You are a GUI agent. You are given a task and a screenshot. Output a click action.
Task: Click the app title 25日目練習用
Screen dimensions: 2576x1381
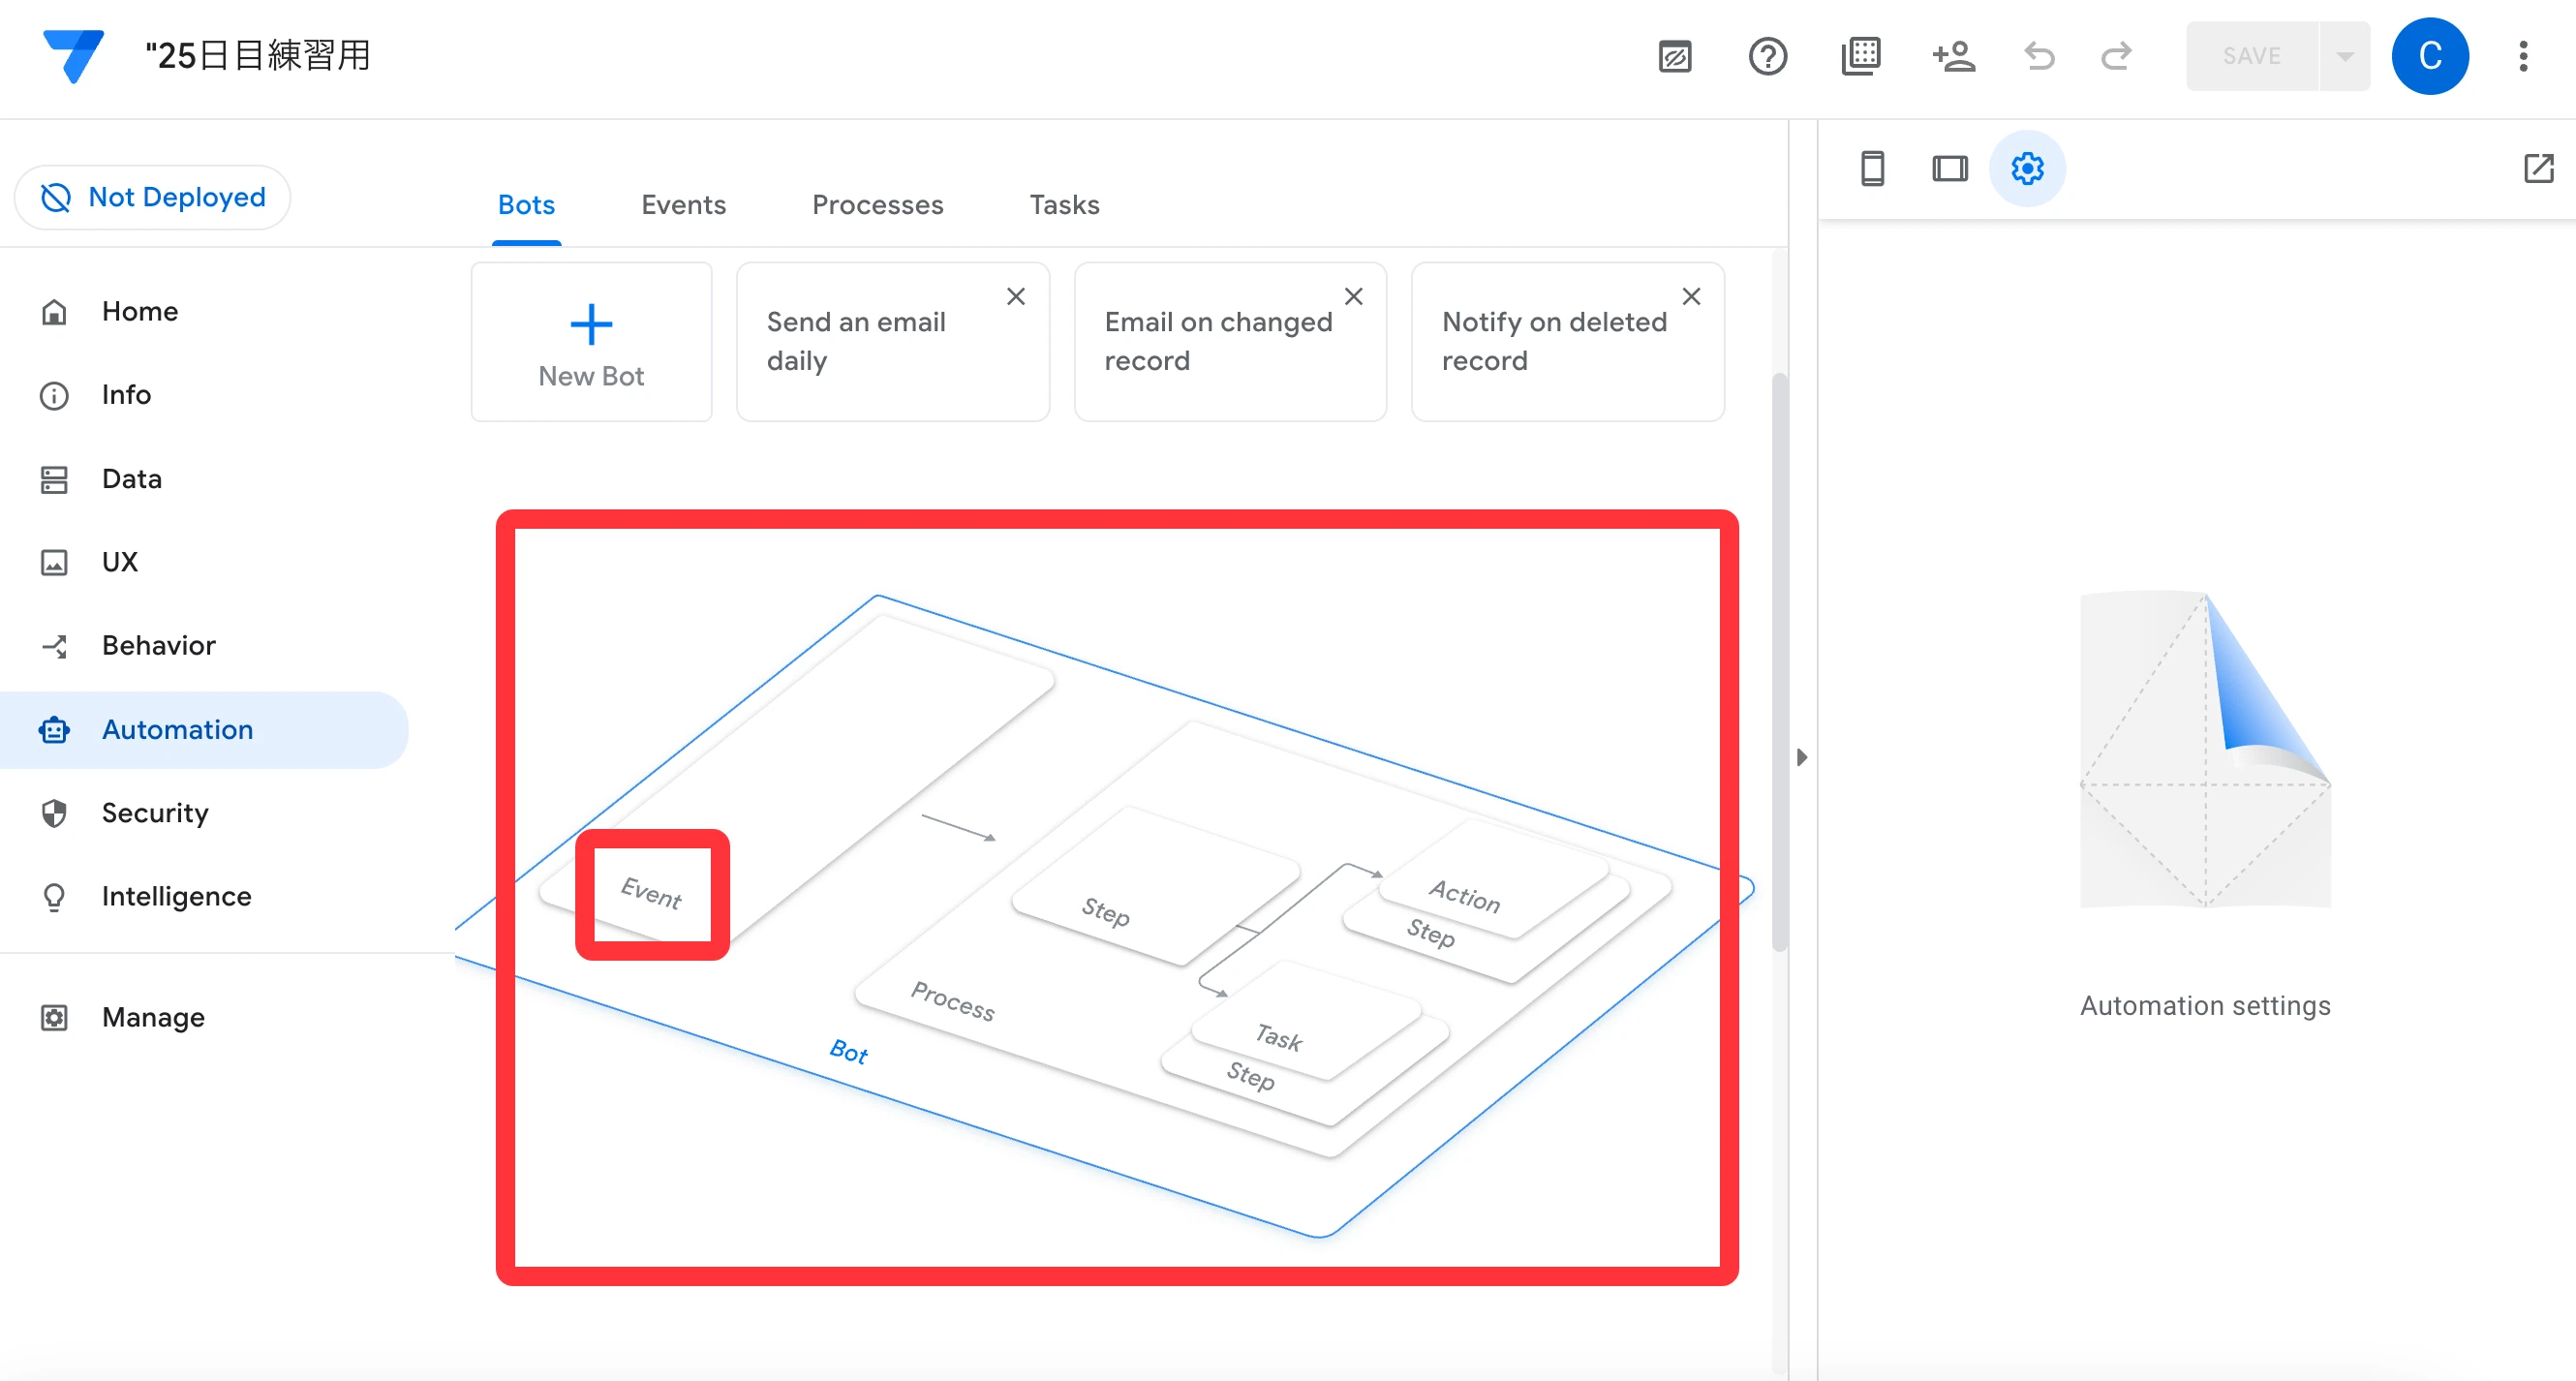coord(258,56)
